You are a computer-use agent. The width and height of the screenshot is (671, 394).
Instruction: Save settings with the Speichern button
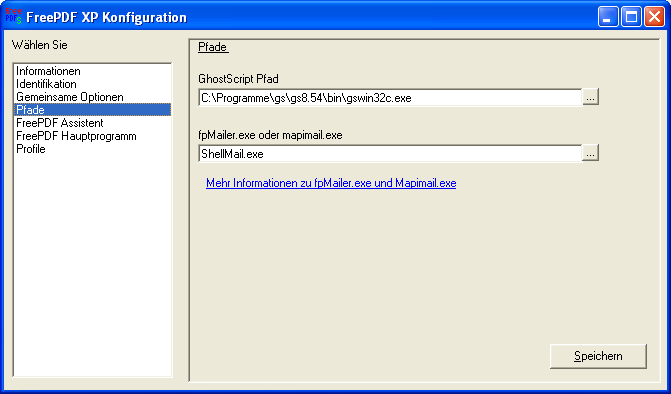pyautogui.click(x=598, y=356)
